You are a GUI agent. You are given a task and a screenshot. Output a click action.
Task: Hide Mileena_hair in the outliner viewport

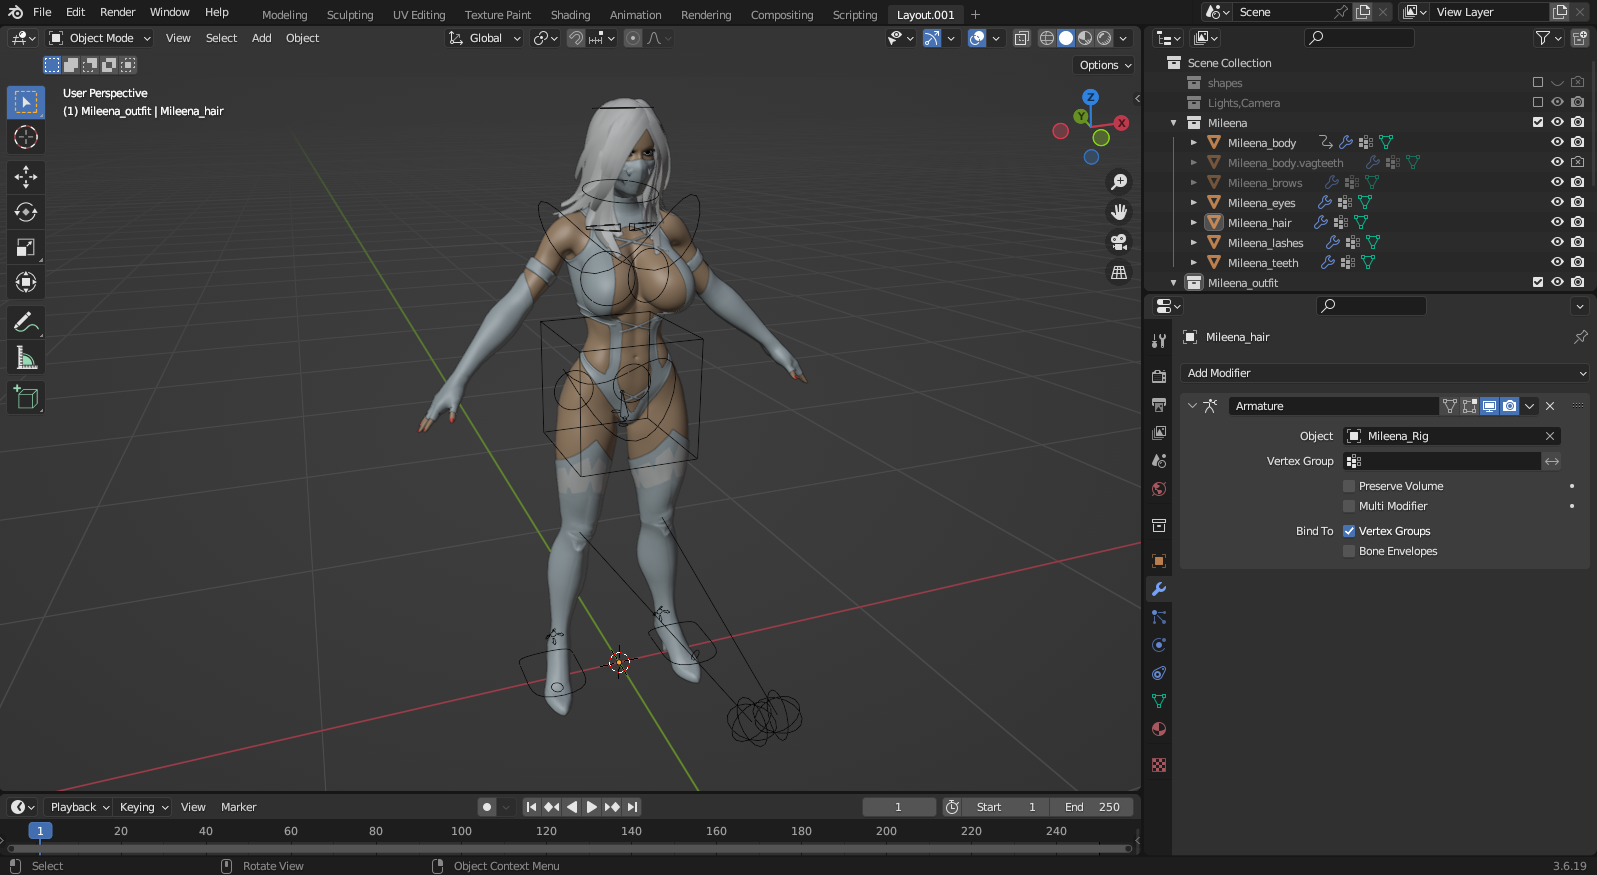pyautogui.click(x=1557, y=222)
